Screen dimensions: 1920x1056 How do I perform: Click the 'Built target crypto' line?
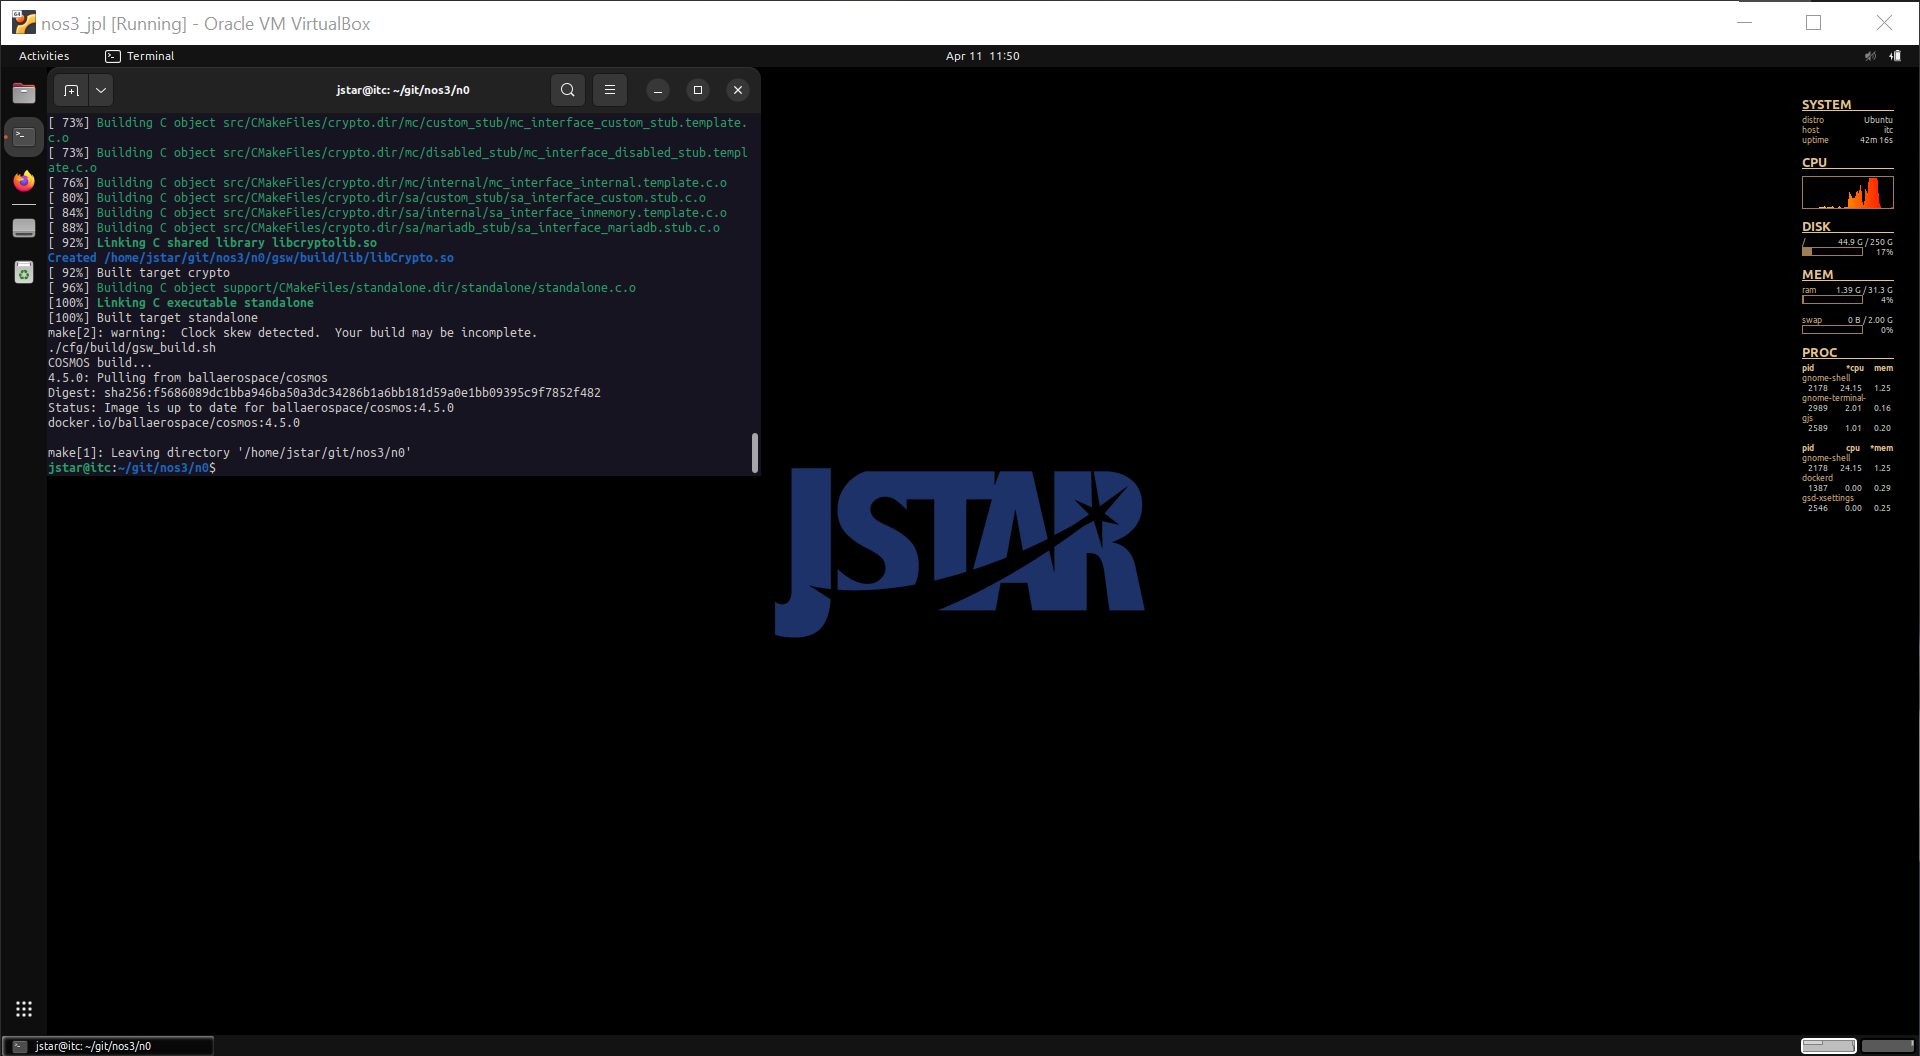139,273
